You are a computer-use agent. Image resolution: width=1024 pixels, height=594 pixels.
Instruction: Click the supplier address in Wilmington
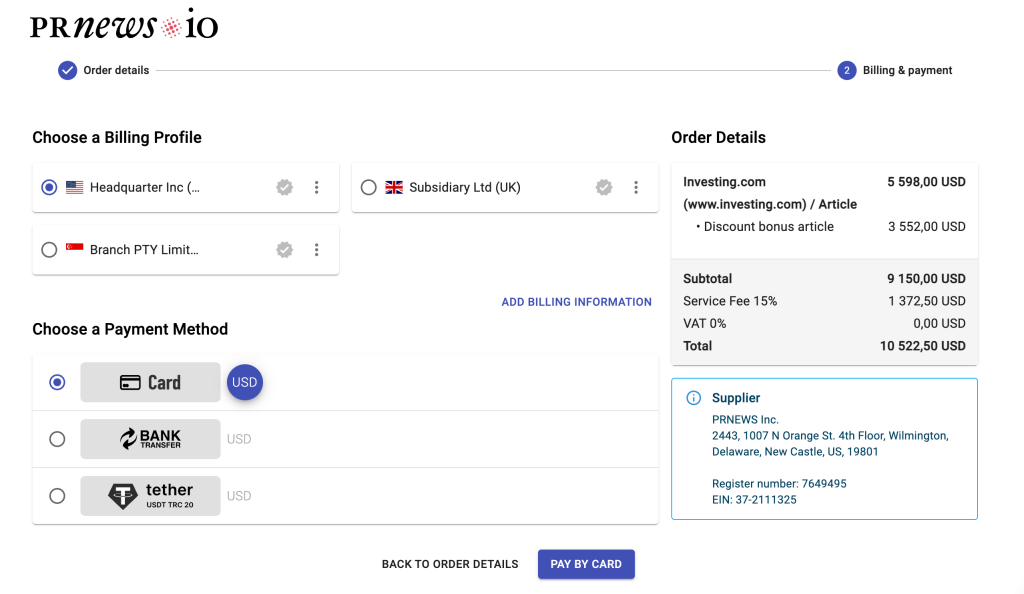click(x=830, y=444)
